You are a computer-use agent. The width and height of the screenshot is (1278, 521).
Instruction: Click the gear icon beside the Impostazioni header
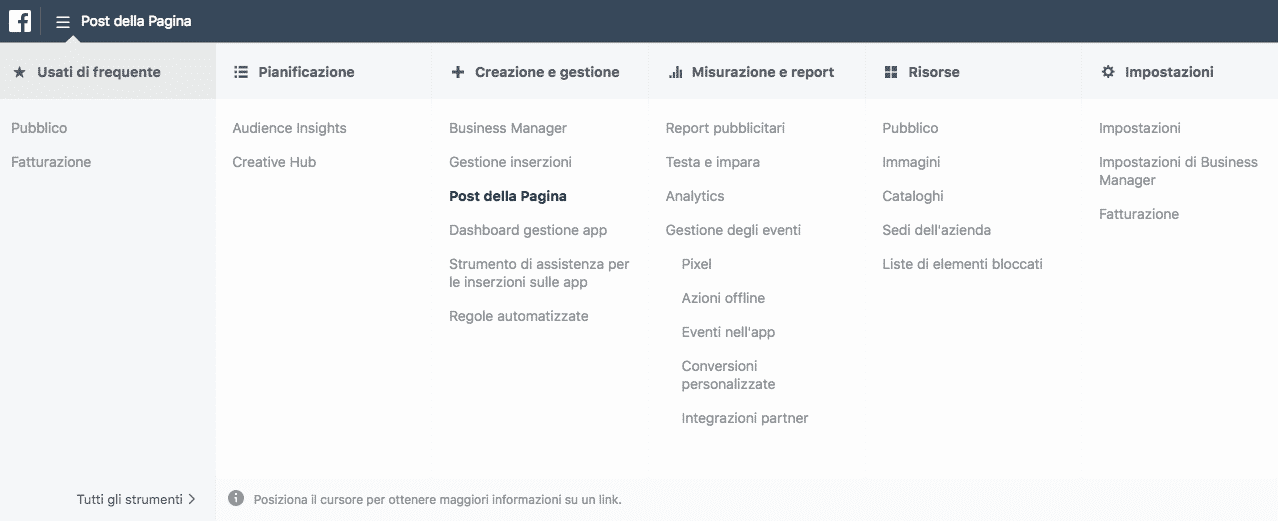pos(1108,72)
